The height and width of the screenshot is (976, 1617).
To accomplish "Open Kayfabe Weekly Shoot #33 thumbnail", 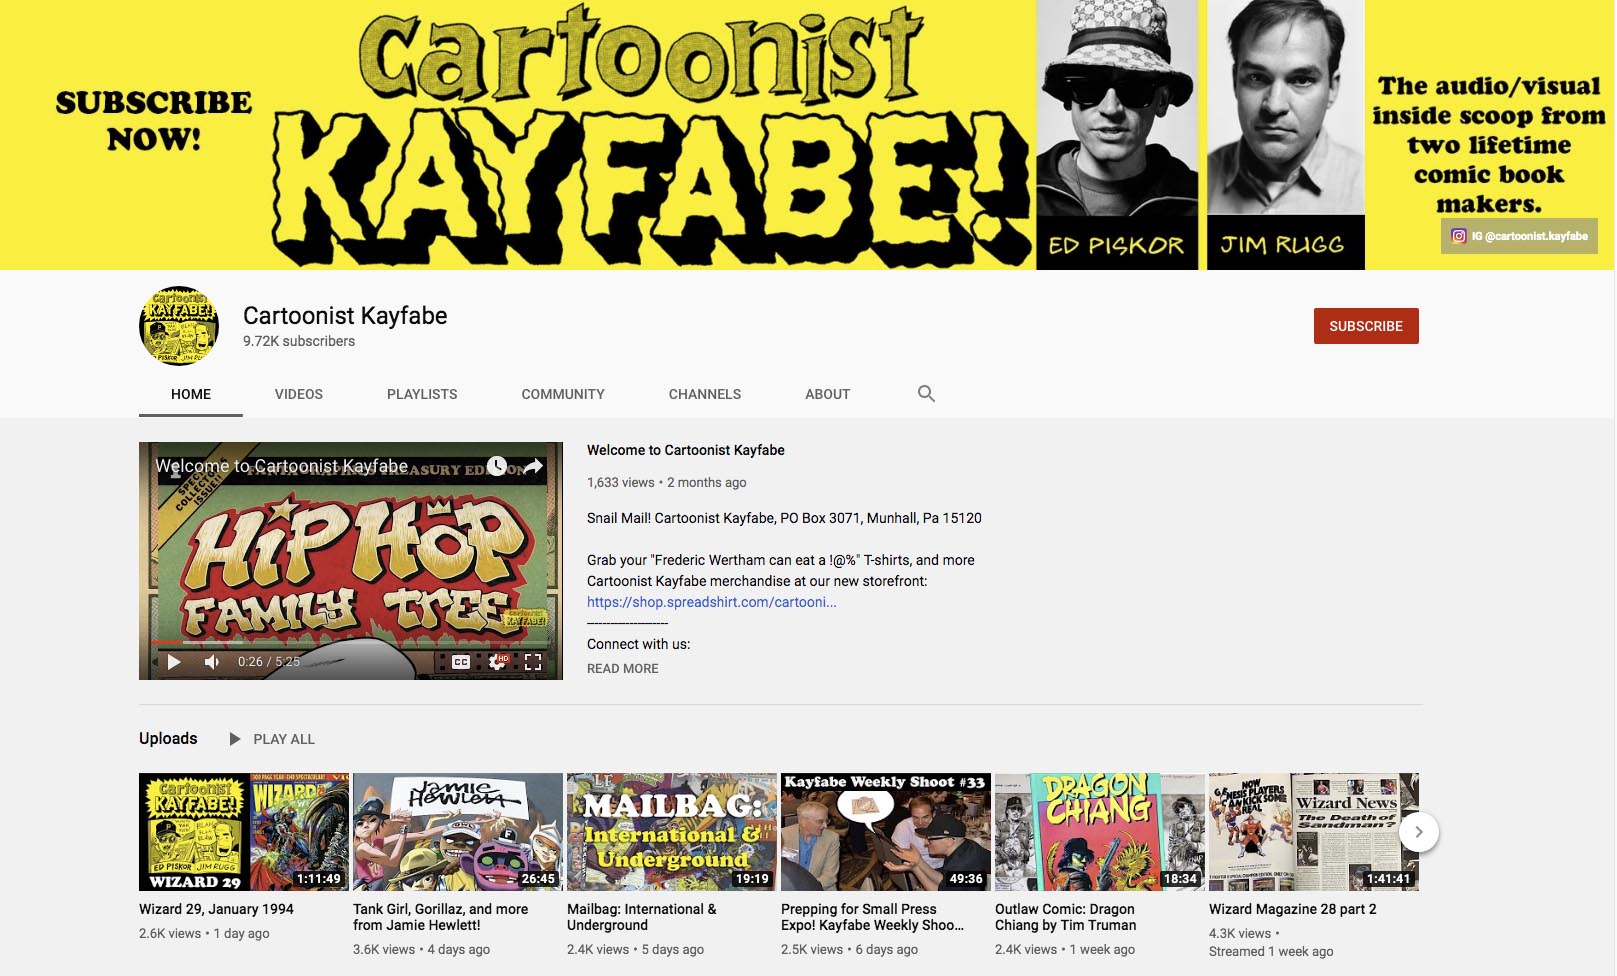I will click(x=886, y=832).
